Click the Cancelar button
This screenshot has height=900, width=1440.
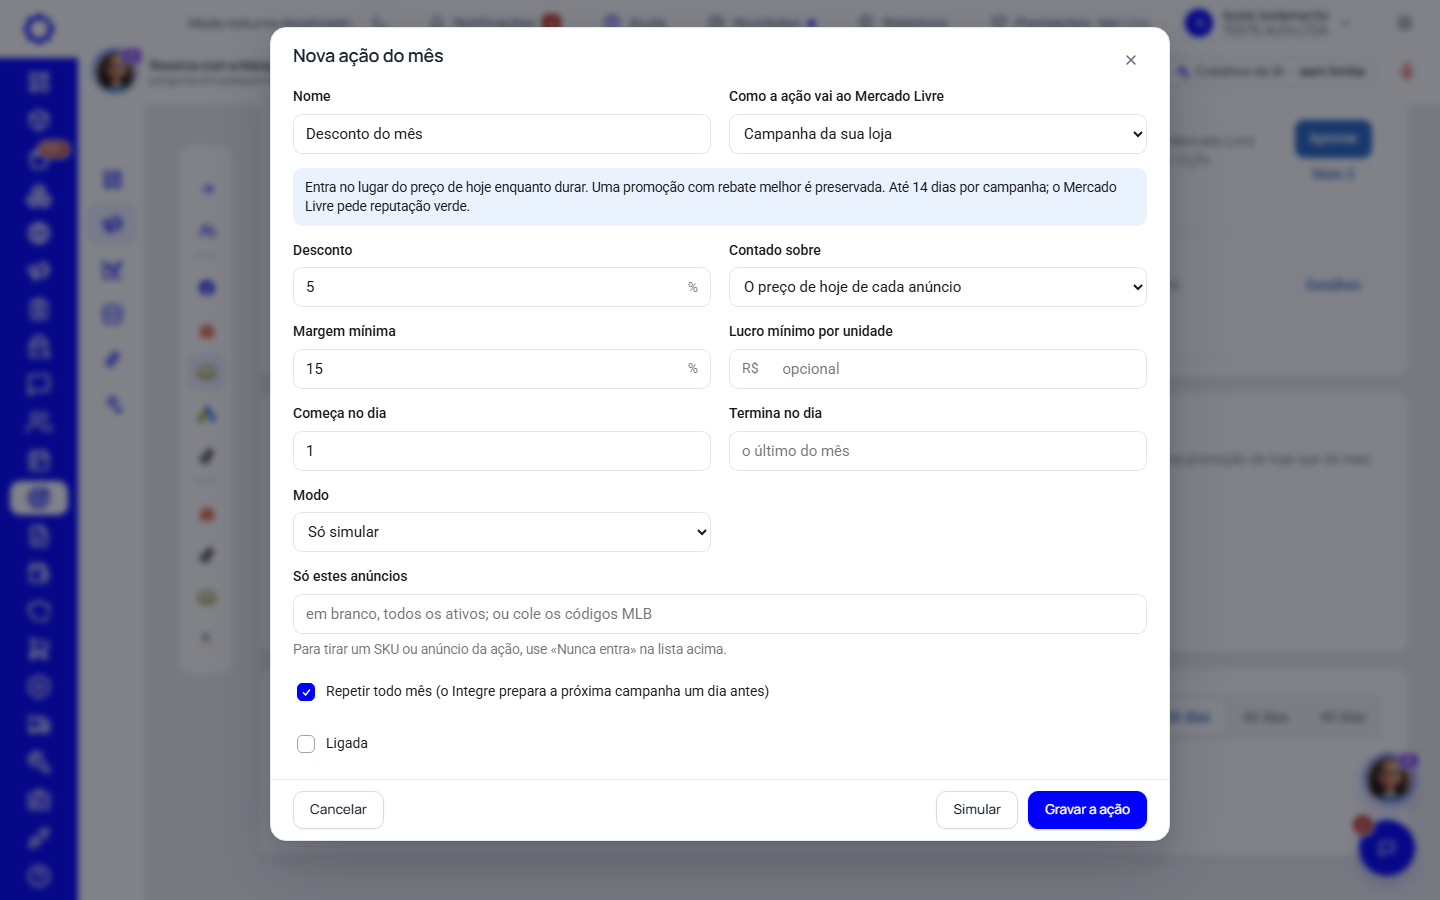[x=338, y=810]
